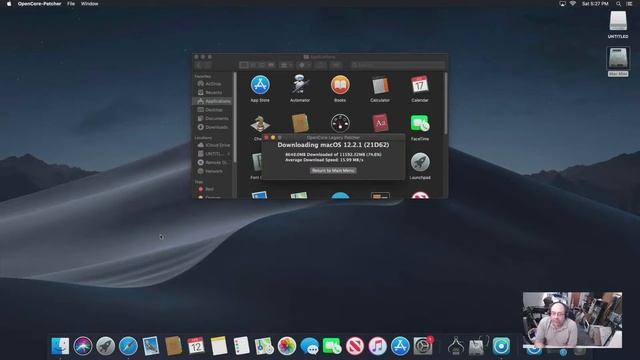Open the Wi-Fi status menu

pos(573,4)
